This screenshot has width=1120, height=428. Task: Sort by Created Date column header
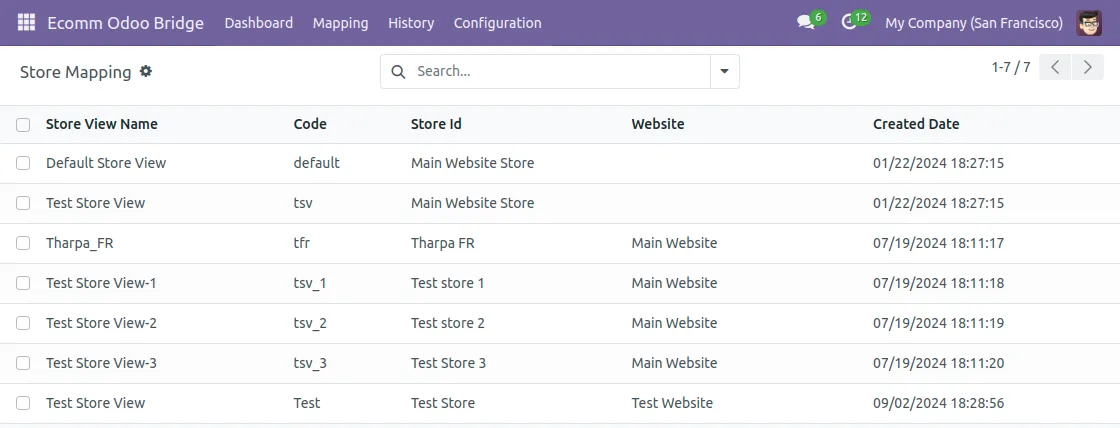916,124
